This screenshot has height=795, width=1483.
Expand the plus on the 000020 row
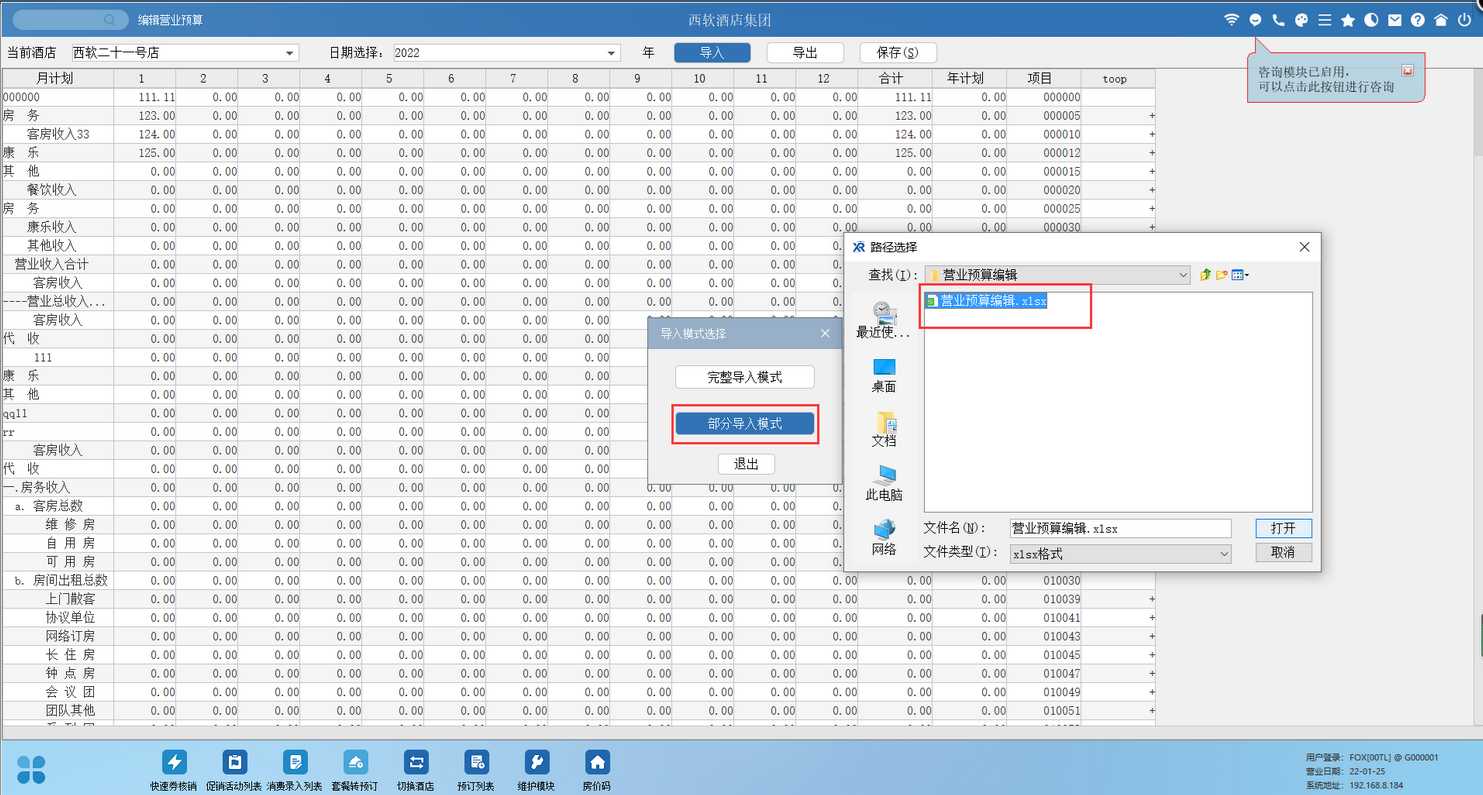pos(1151,190)
